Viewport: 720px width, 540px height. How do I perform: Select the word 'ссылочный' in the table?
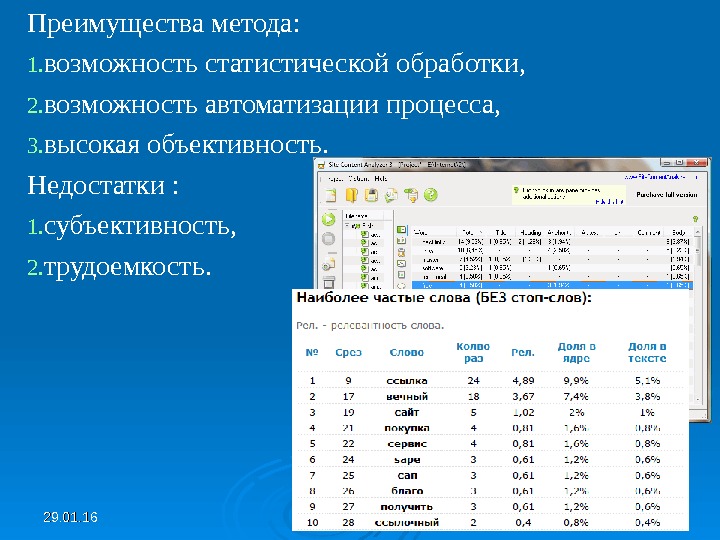click(x=407, y=523)
